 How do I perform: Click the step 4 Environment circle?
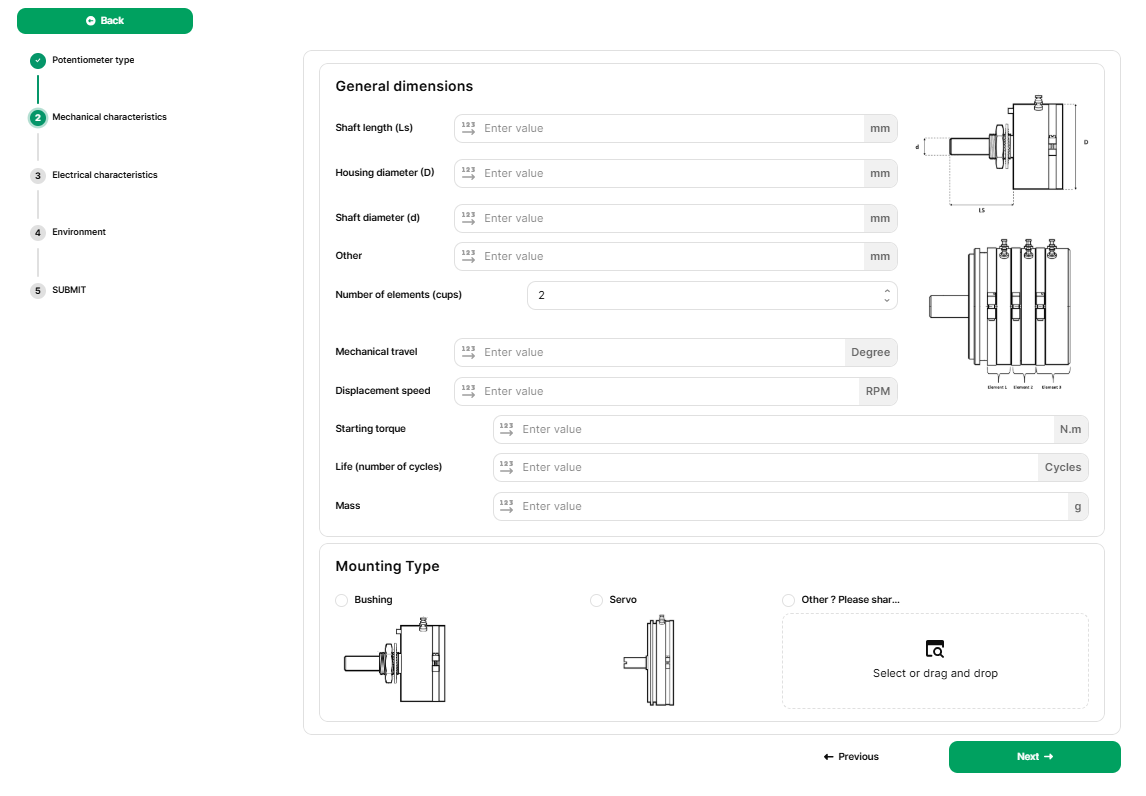38,233
